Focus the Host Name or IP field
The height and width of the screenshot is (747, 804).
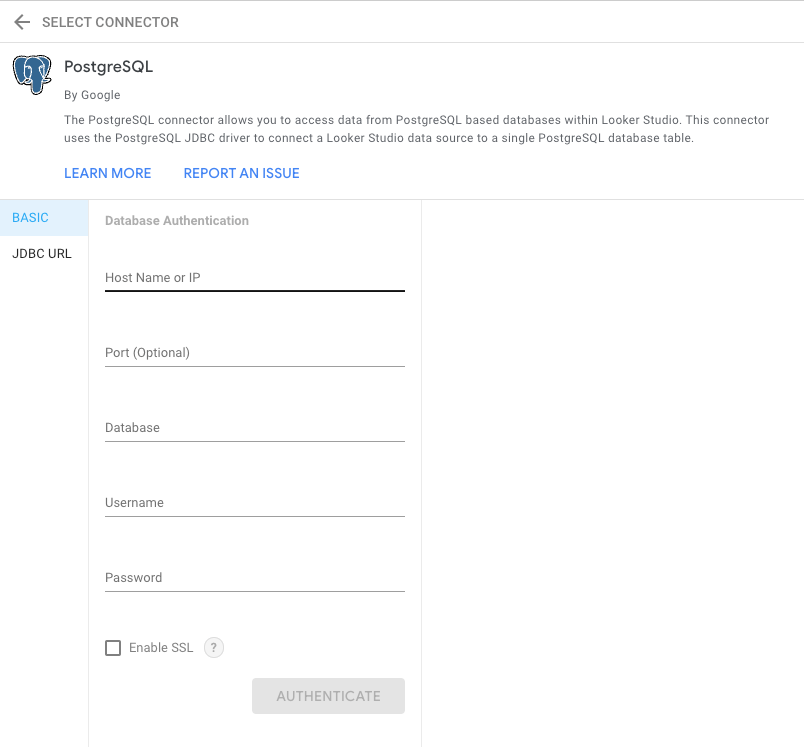254,278
